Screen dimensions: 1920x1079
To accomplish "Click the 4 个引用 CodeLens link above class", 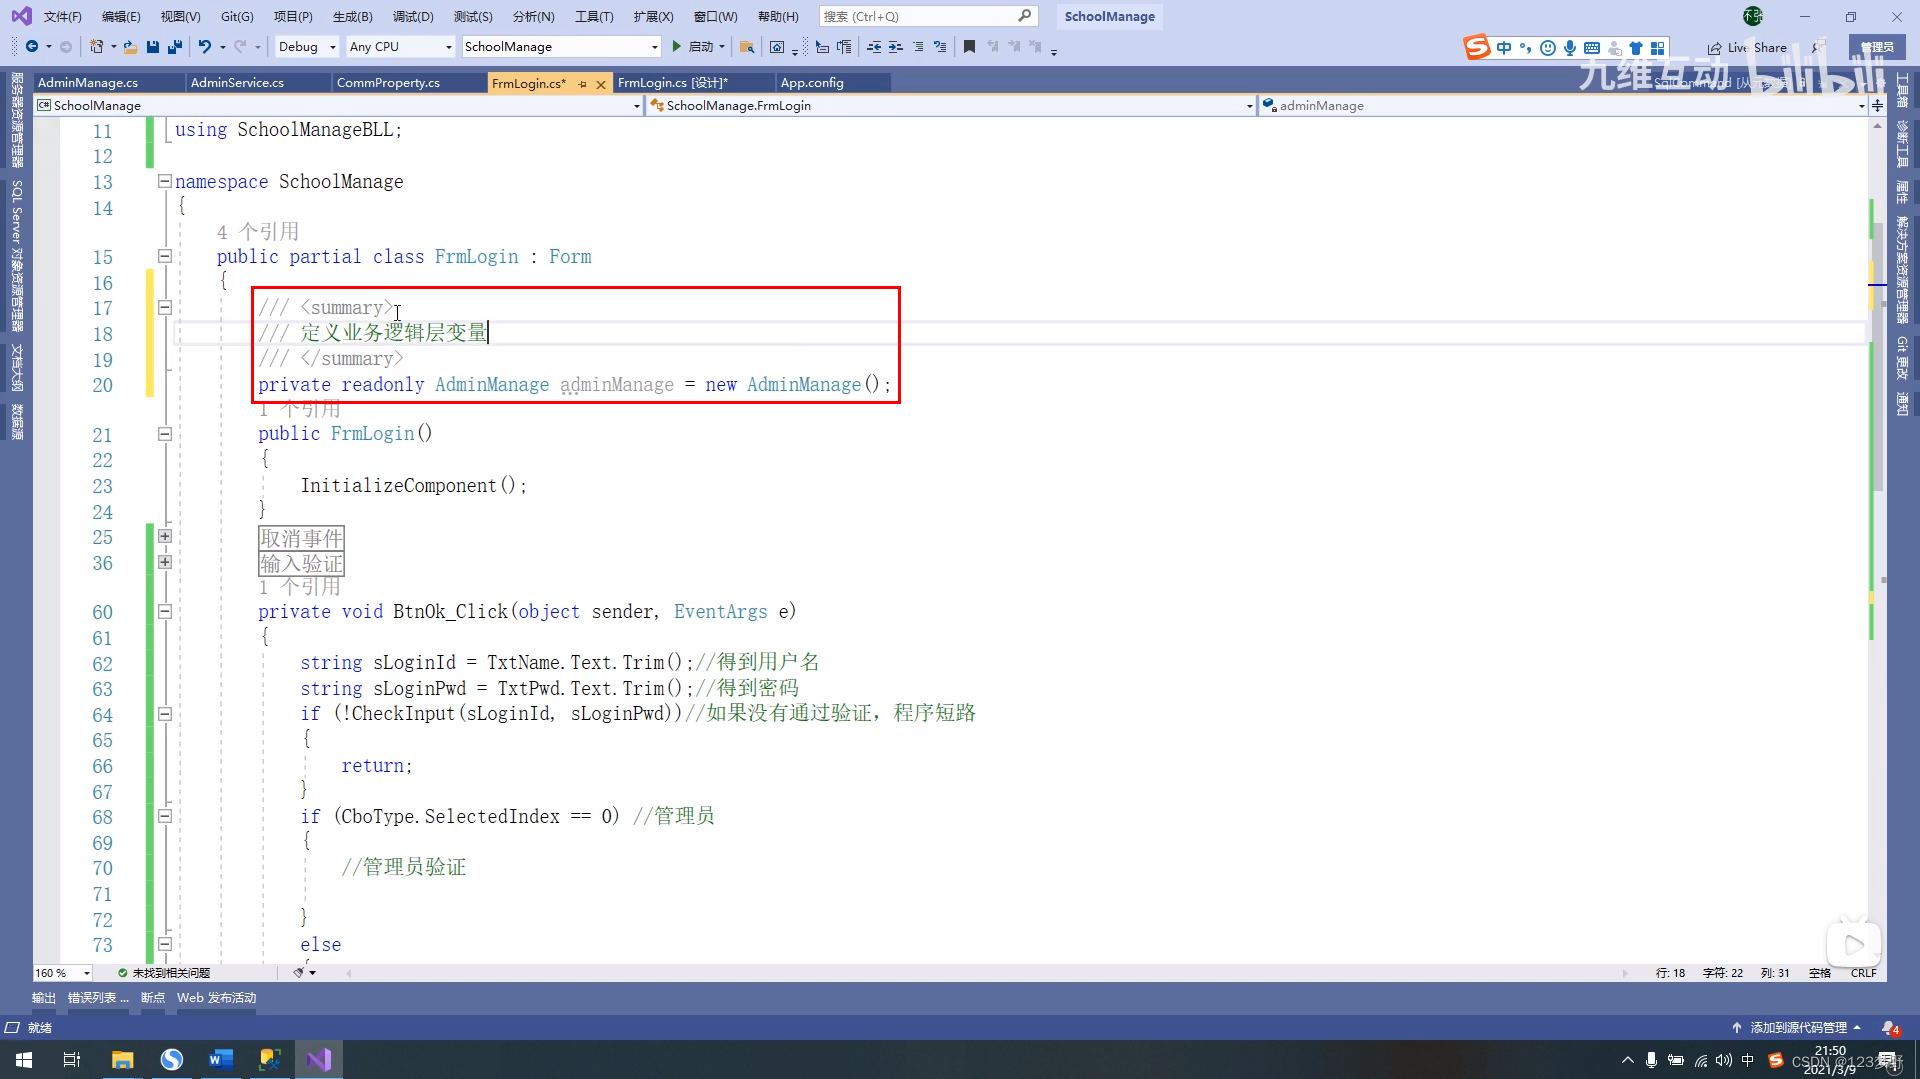I will click(257, 232).
